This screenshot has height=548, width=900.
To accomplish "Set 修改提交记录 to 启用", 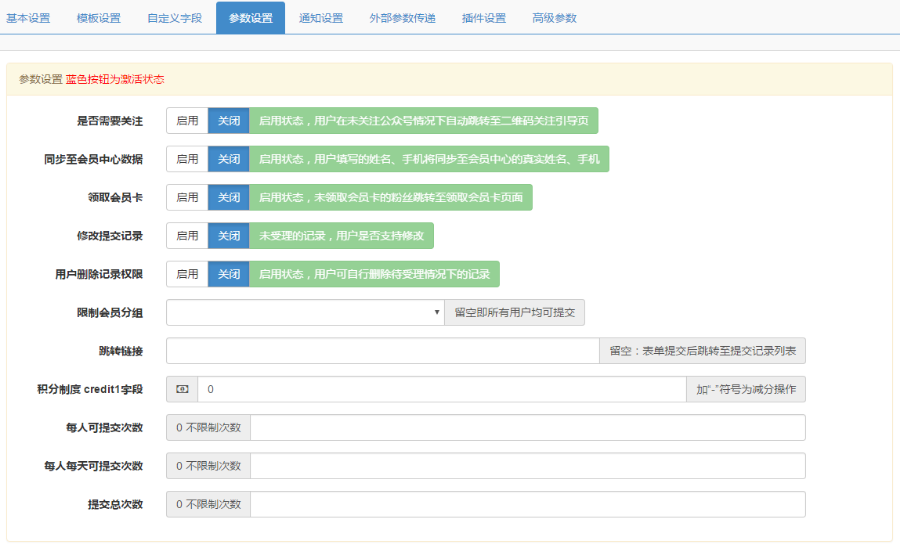I will click(x=187, y=235).
